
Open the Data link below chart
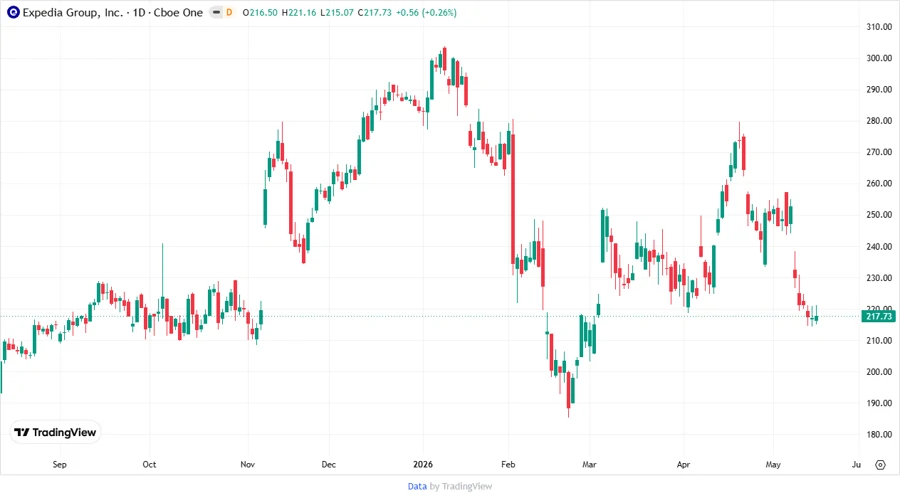417,487
